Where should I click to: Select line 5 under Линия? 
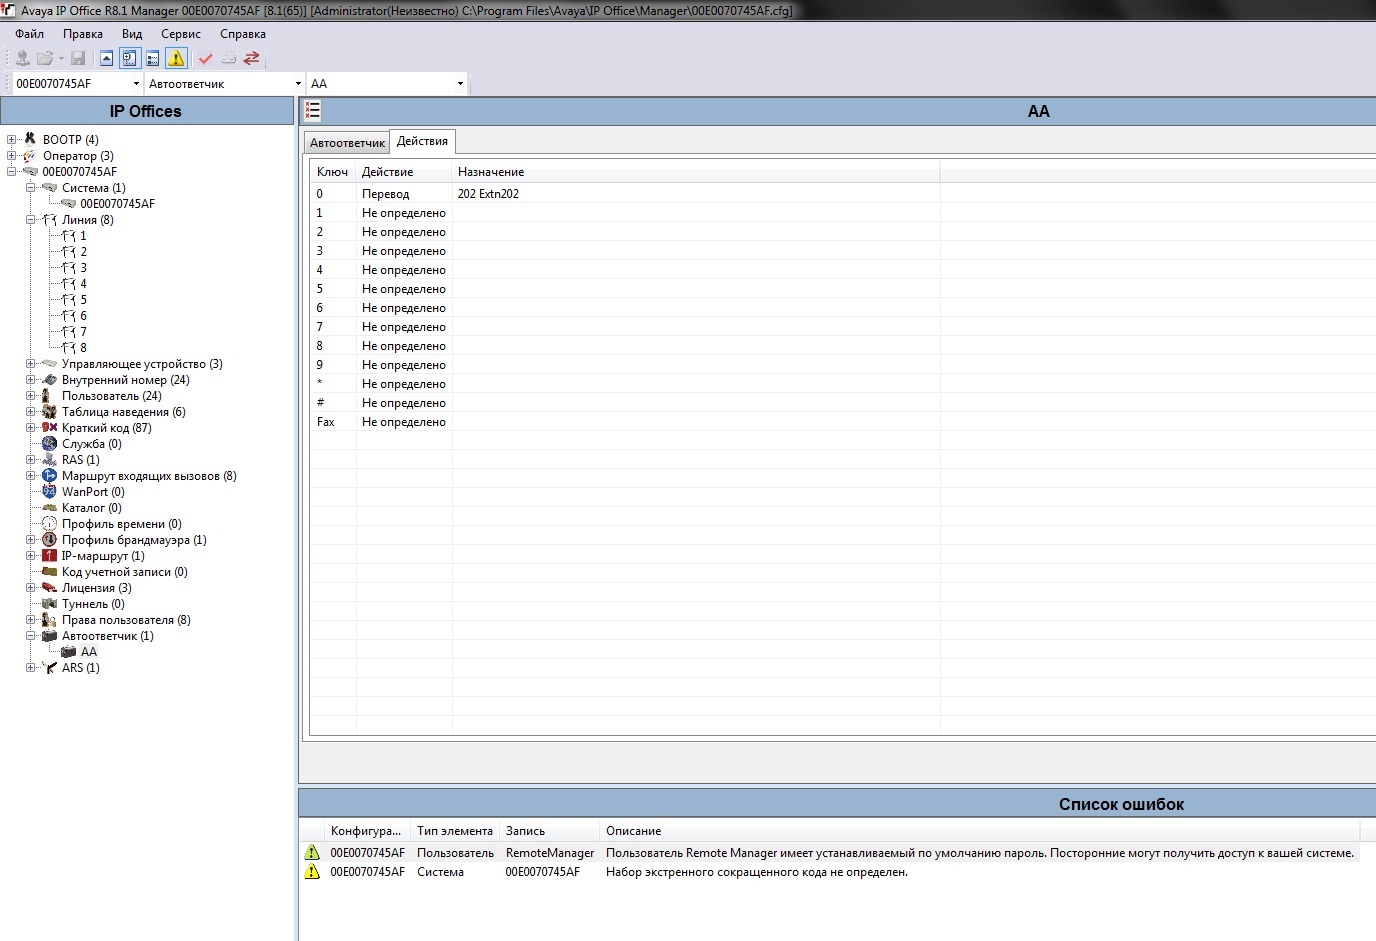83,300
